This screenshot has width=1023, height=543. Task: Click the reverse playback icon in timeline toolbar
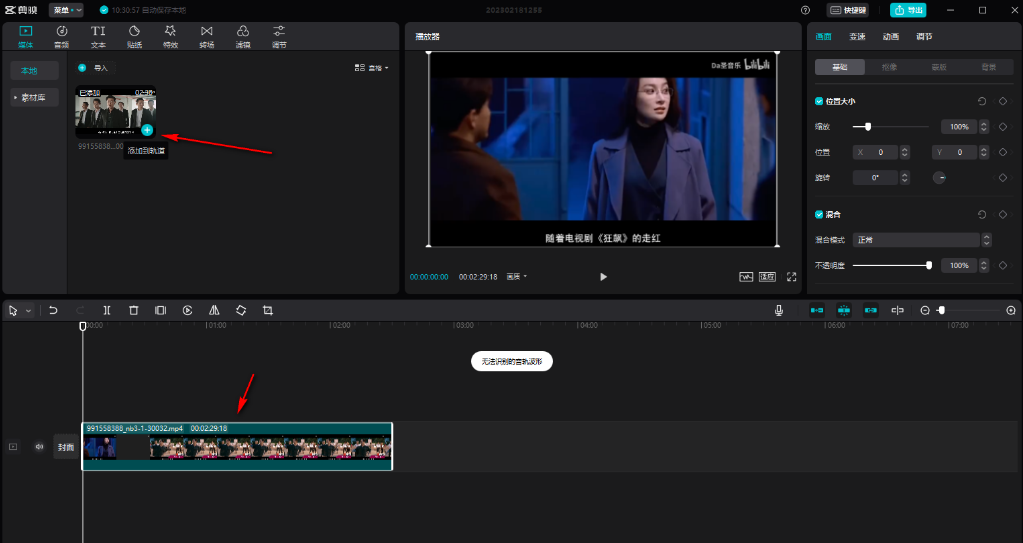coord(187,311)
